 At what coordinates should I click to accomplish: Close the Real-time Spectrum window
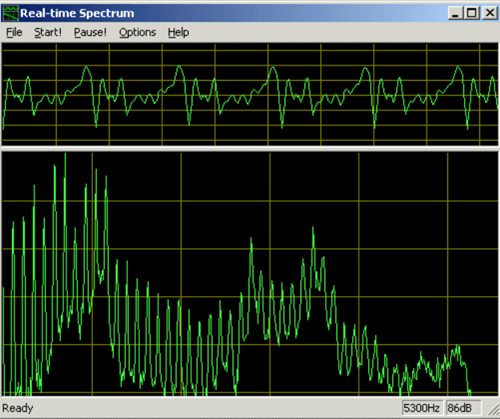[x=490, y=13]
